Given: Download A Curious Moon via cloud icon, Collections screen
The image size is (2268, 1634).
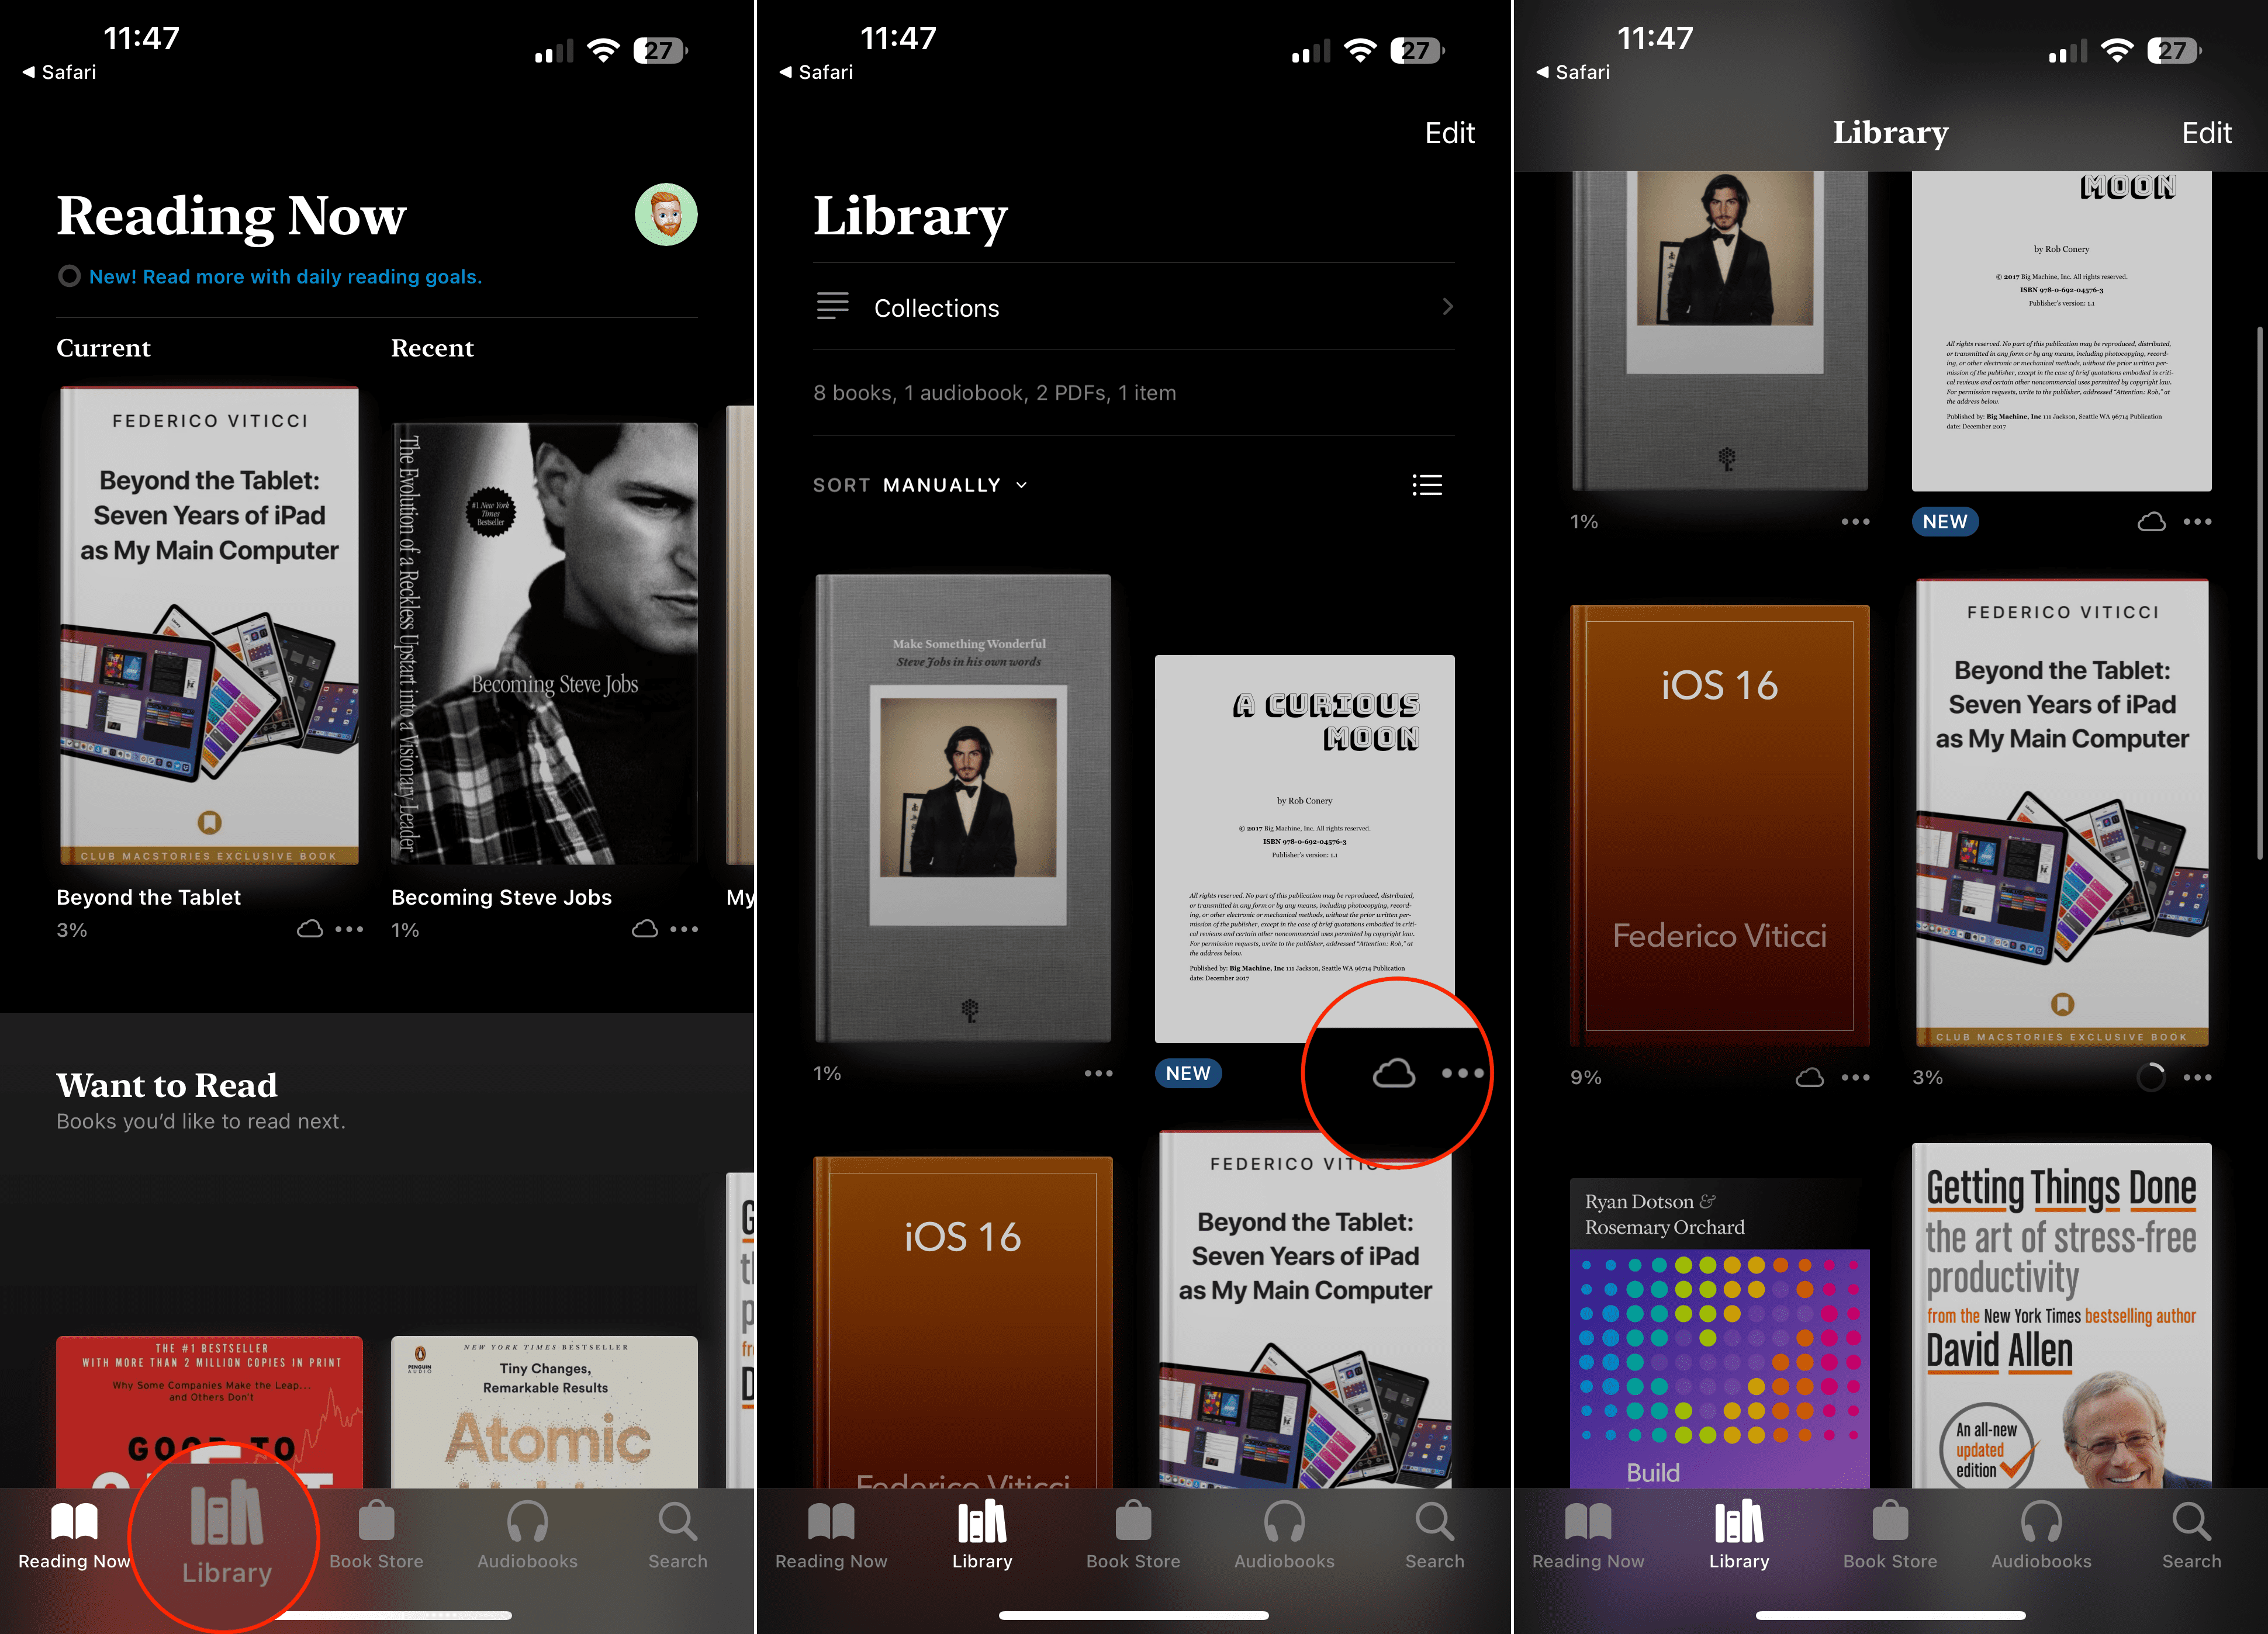Looking at the screenshot, I should point(1394,1073).
